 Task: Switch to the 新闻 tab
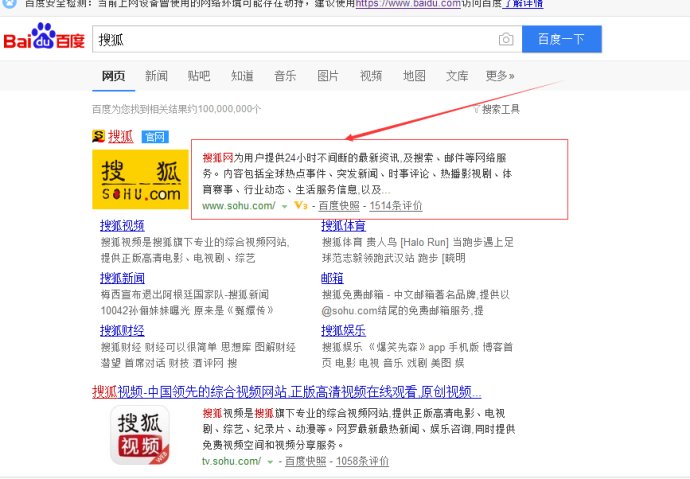156,76
